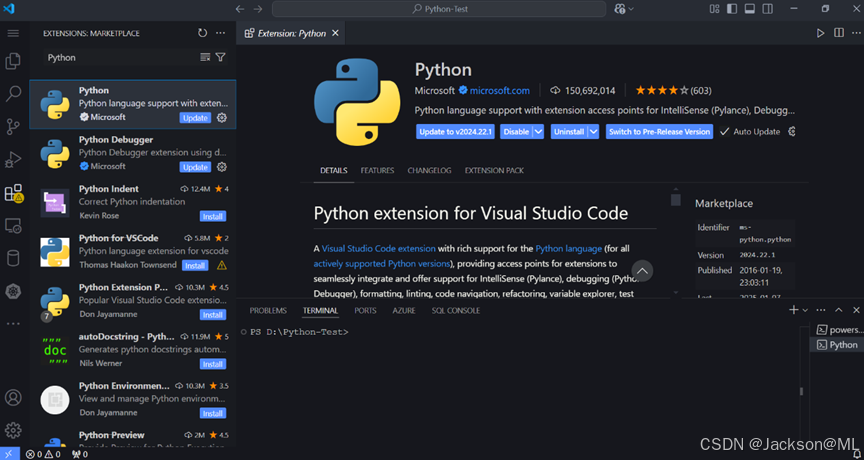Open remote window indicator in status bar

(9, 454)
